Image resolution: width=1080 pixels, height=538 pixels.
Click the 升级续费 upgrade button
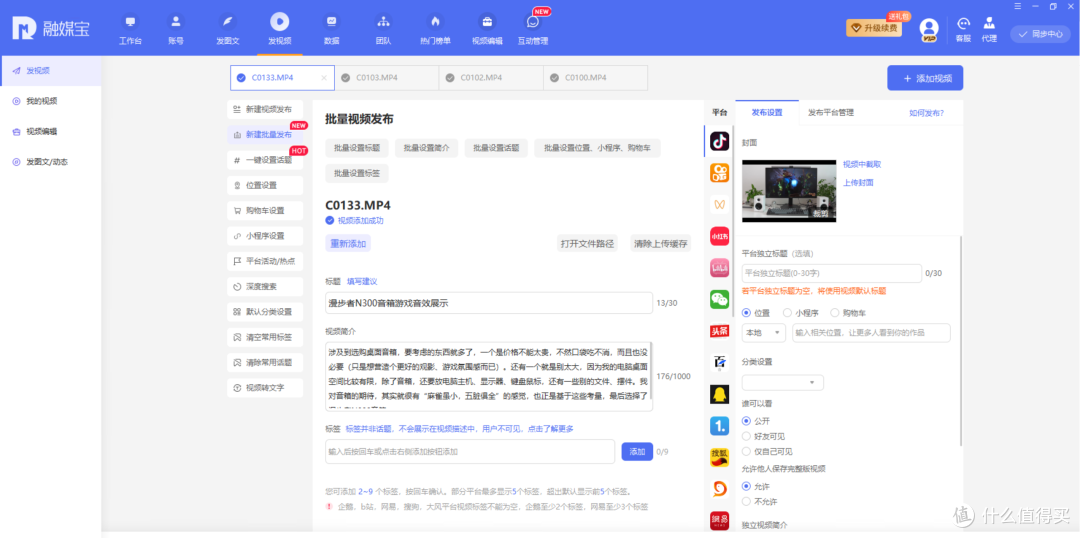click(874, 28)
